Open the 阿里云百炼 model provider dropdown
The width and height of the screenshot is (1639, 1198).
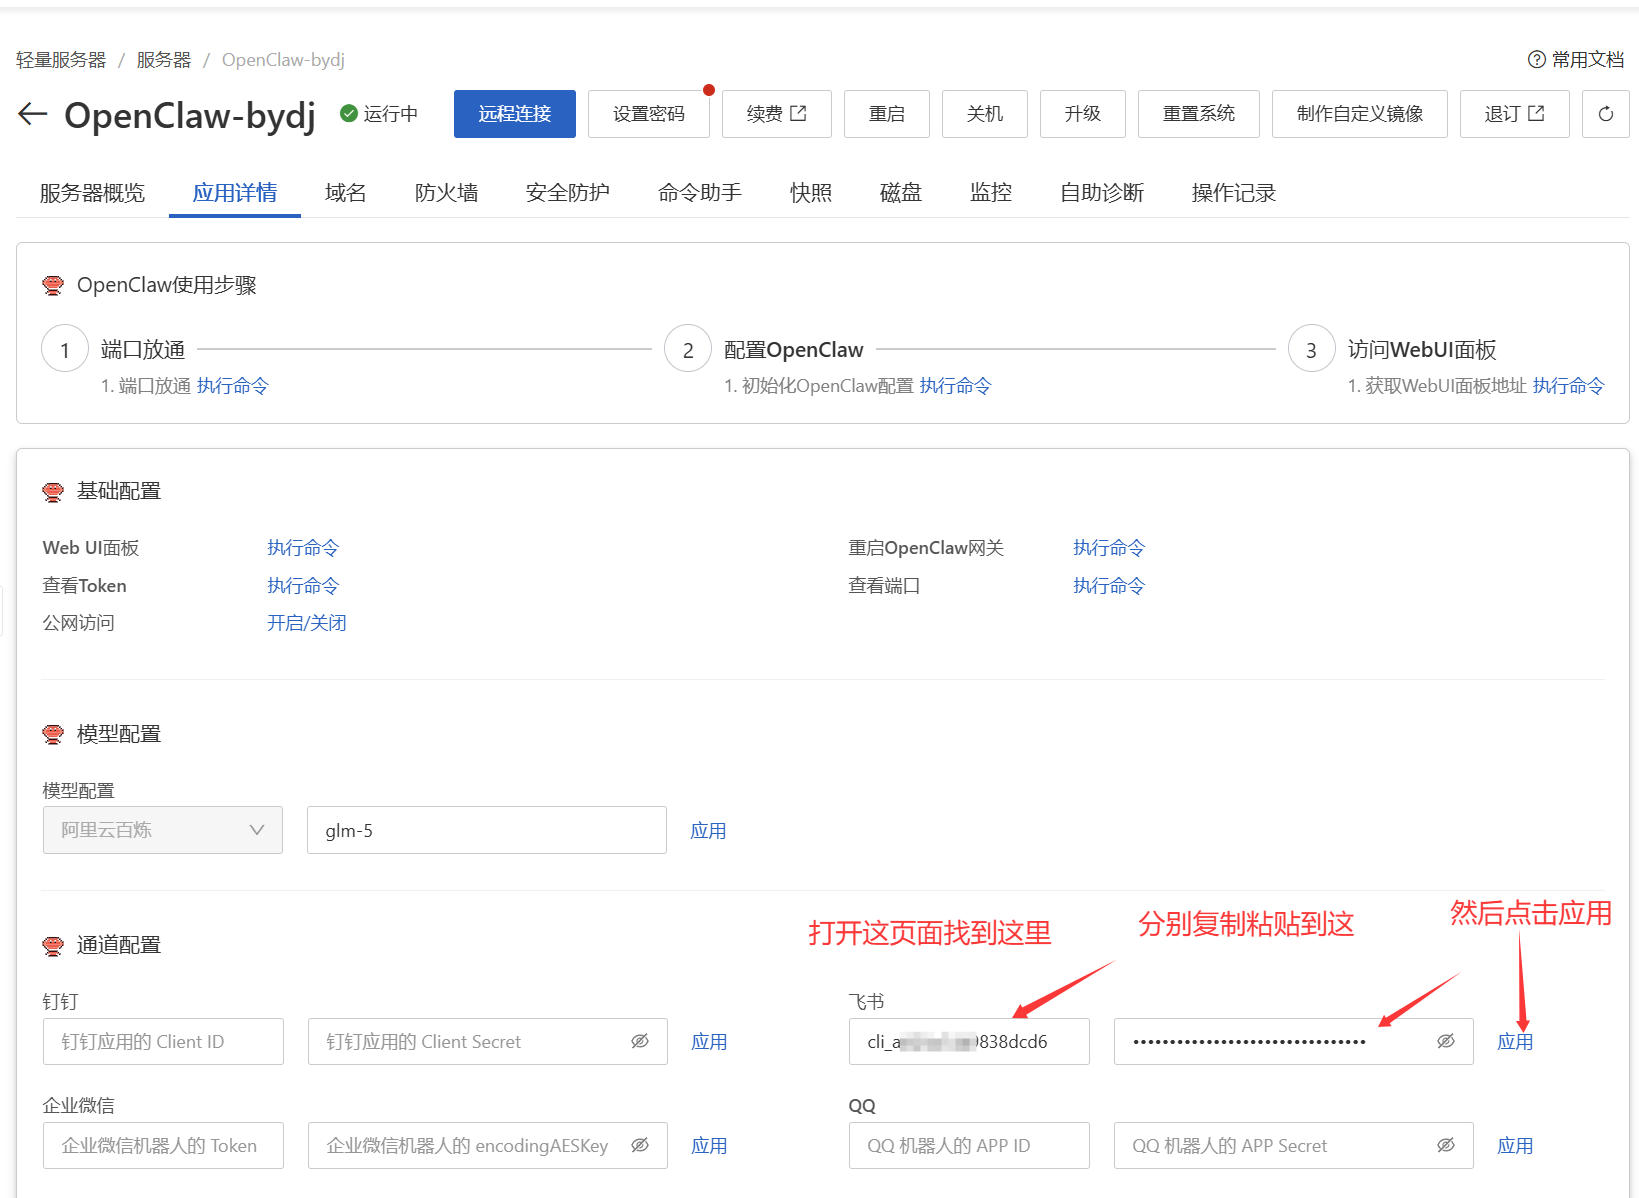[x=162, y=829]
